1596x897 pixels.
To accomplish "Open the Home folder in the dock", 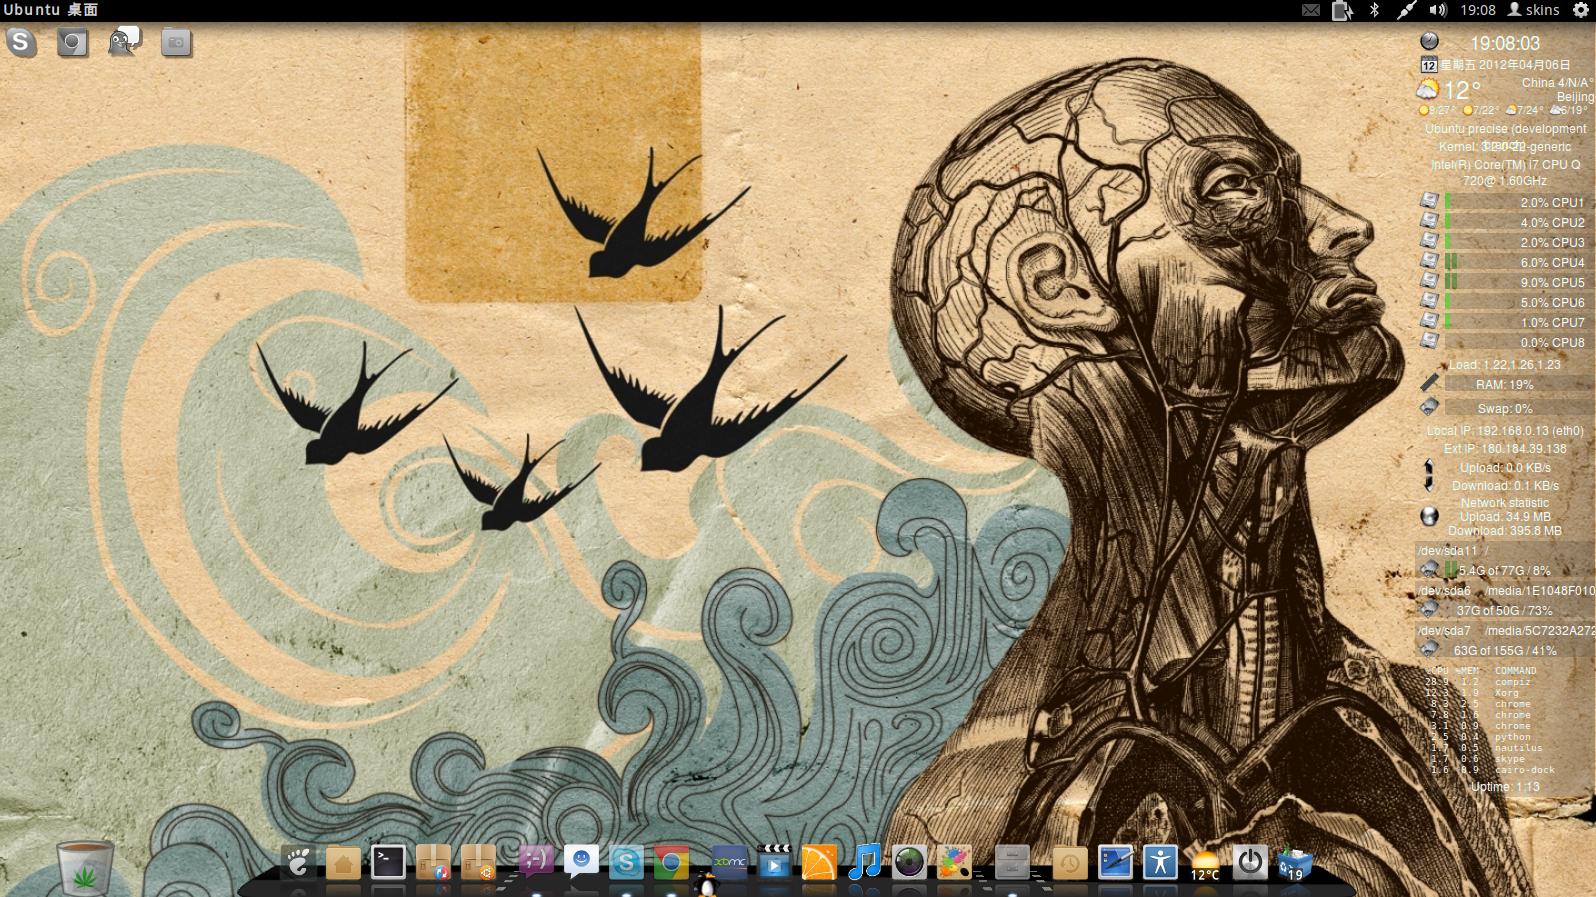I will (x=343, y=862).
